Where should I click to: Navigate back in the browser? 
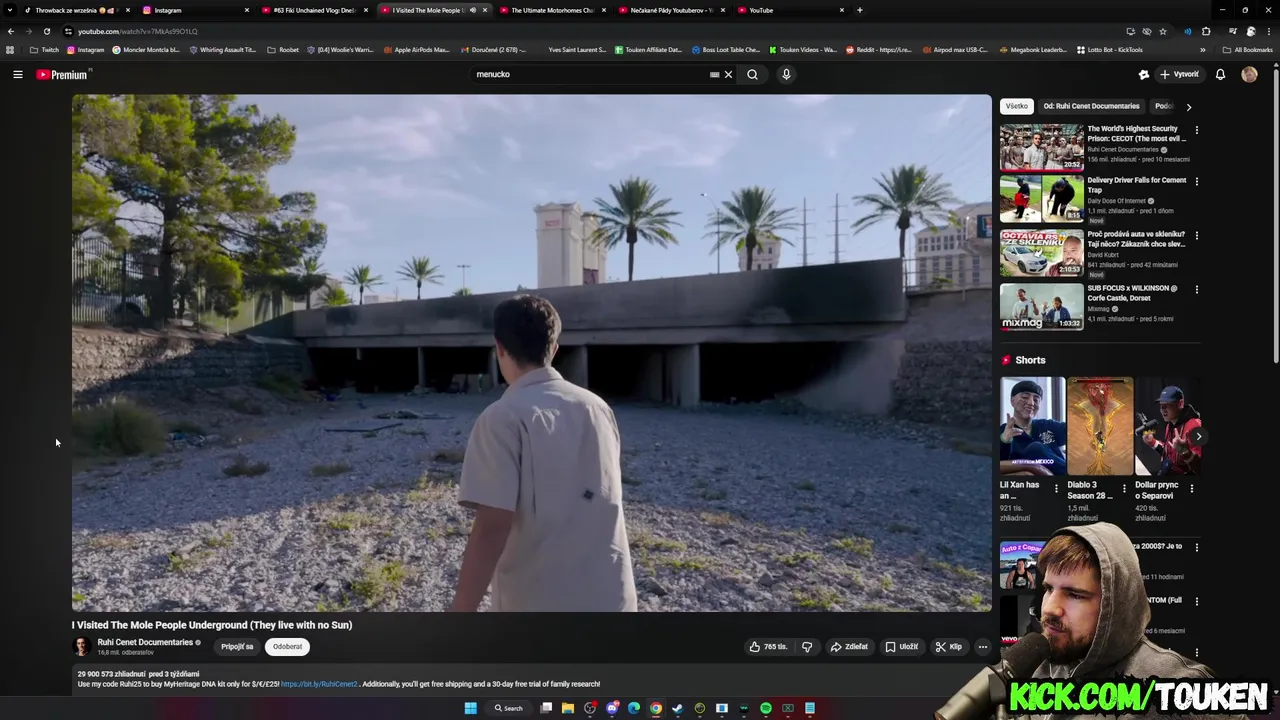point(11,31)
